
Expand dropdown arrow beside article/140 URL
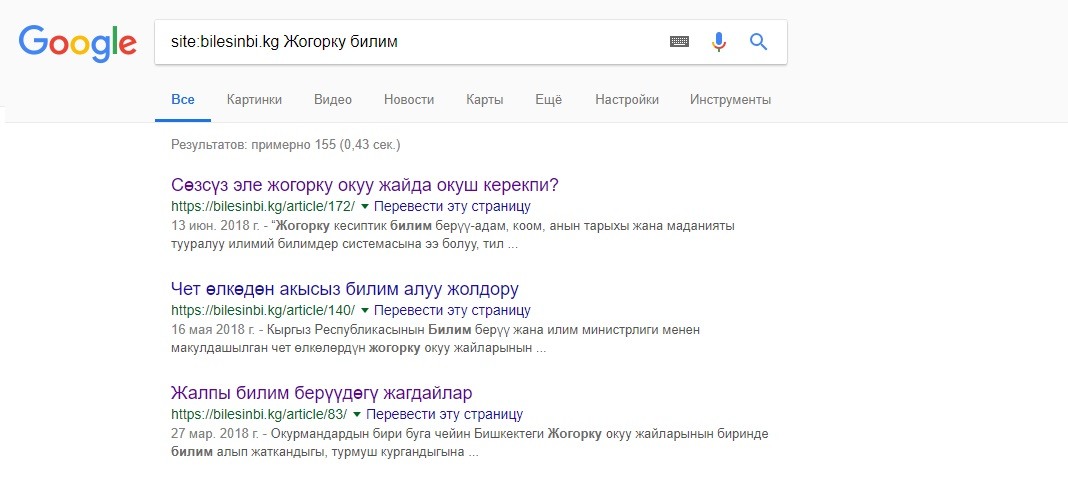(365, 310)
